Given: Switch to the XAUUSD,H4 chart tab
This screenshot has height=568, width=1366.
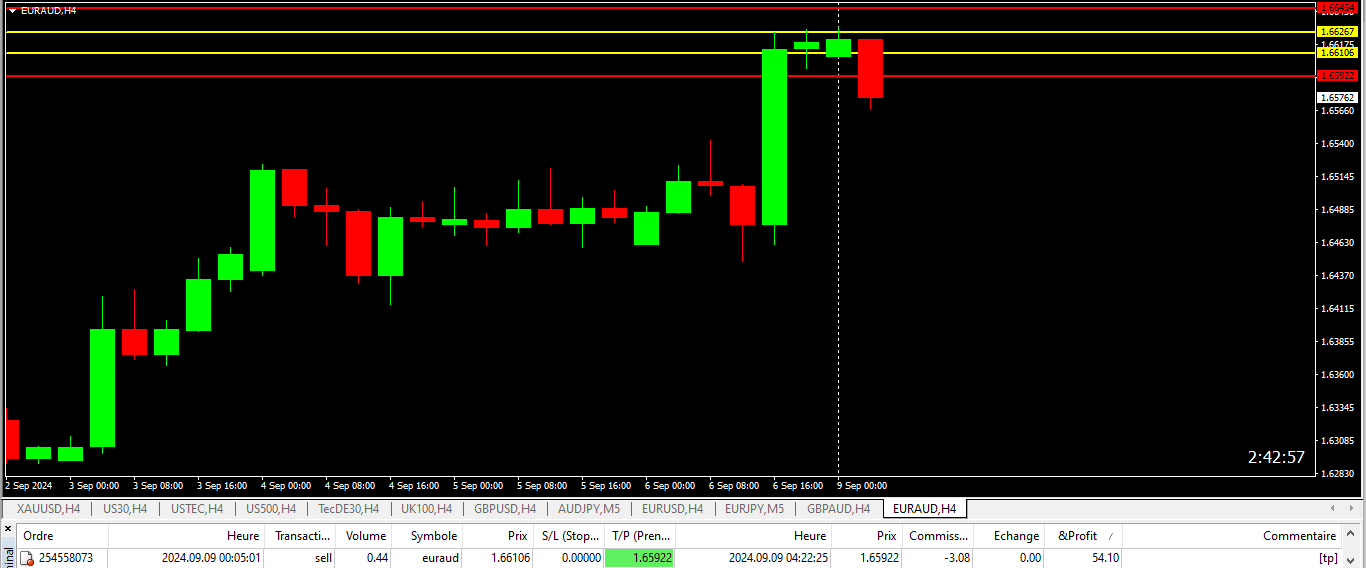Looking at the screenshot, I should coord(48,508).
